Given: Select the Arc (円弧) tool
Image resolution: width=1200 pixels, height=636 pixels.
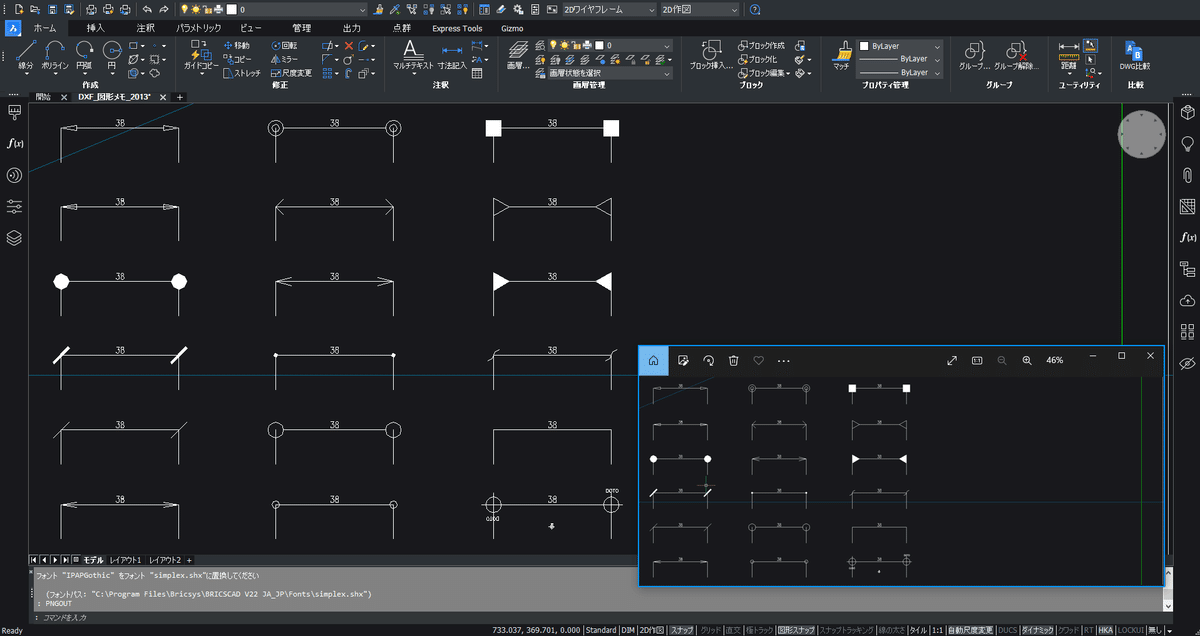Looking at the screenshot, I should click(x=85, y=55).
